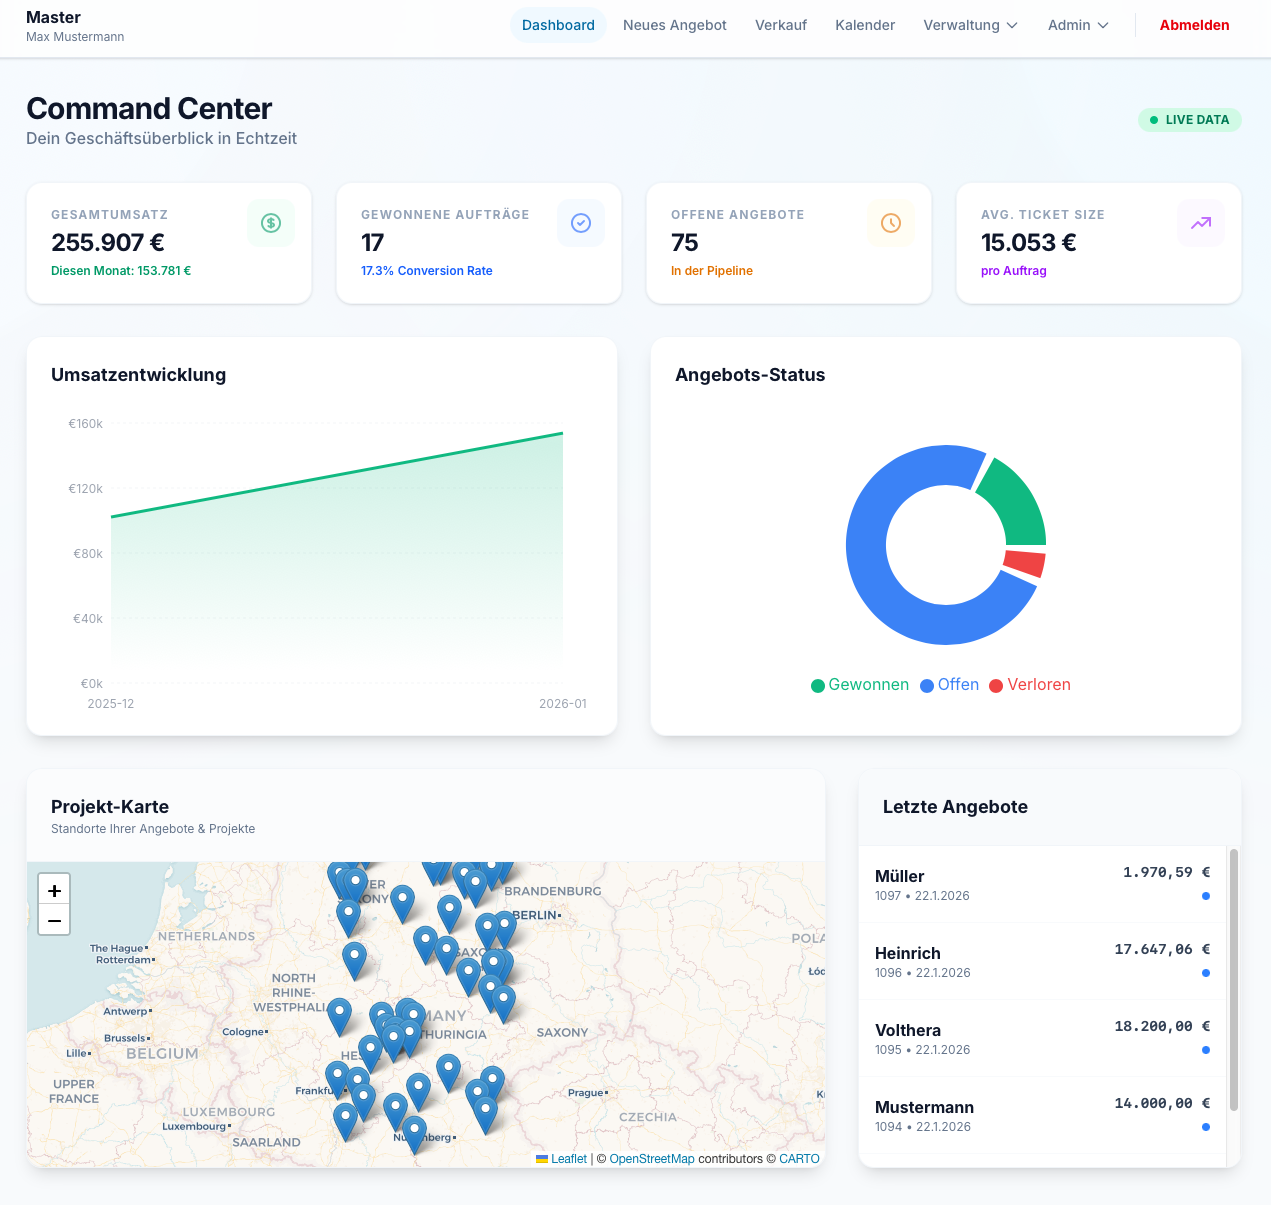This screenshot has width=1271, height=1205.
Task: Click the checkmark icon on Gewonnene Aufträge card
Action: coord(581,223)
